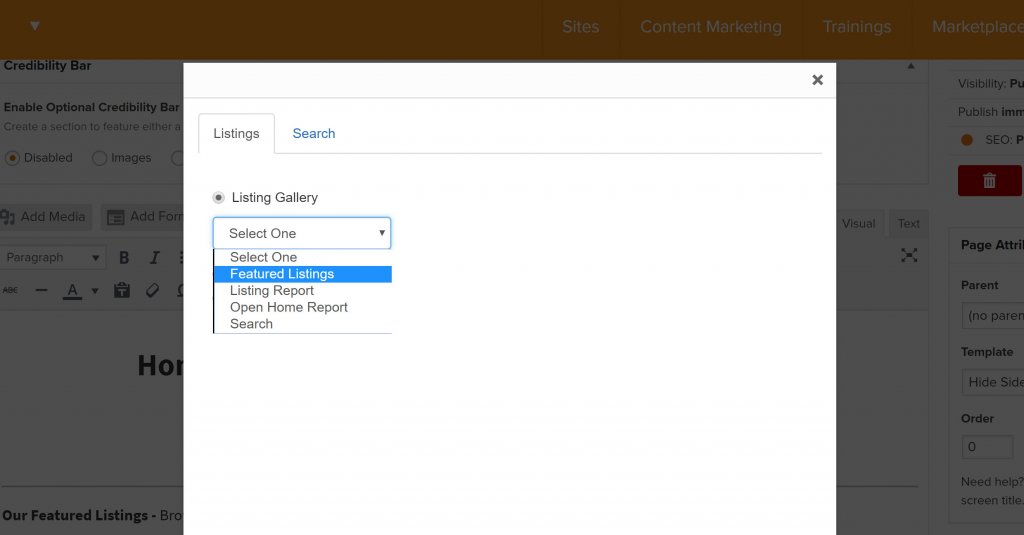The image size is (1024, 535).
Task: Click the Add Media button
Action: (x=45, y=217)
